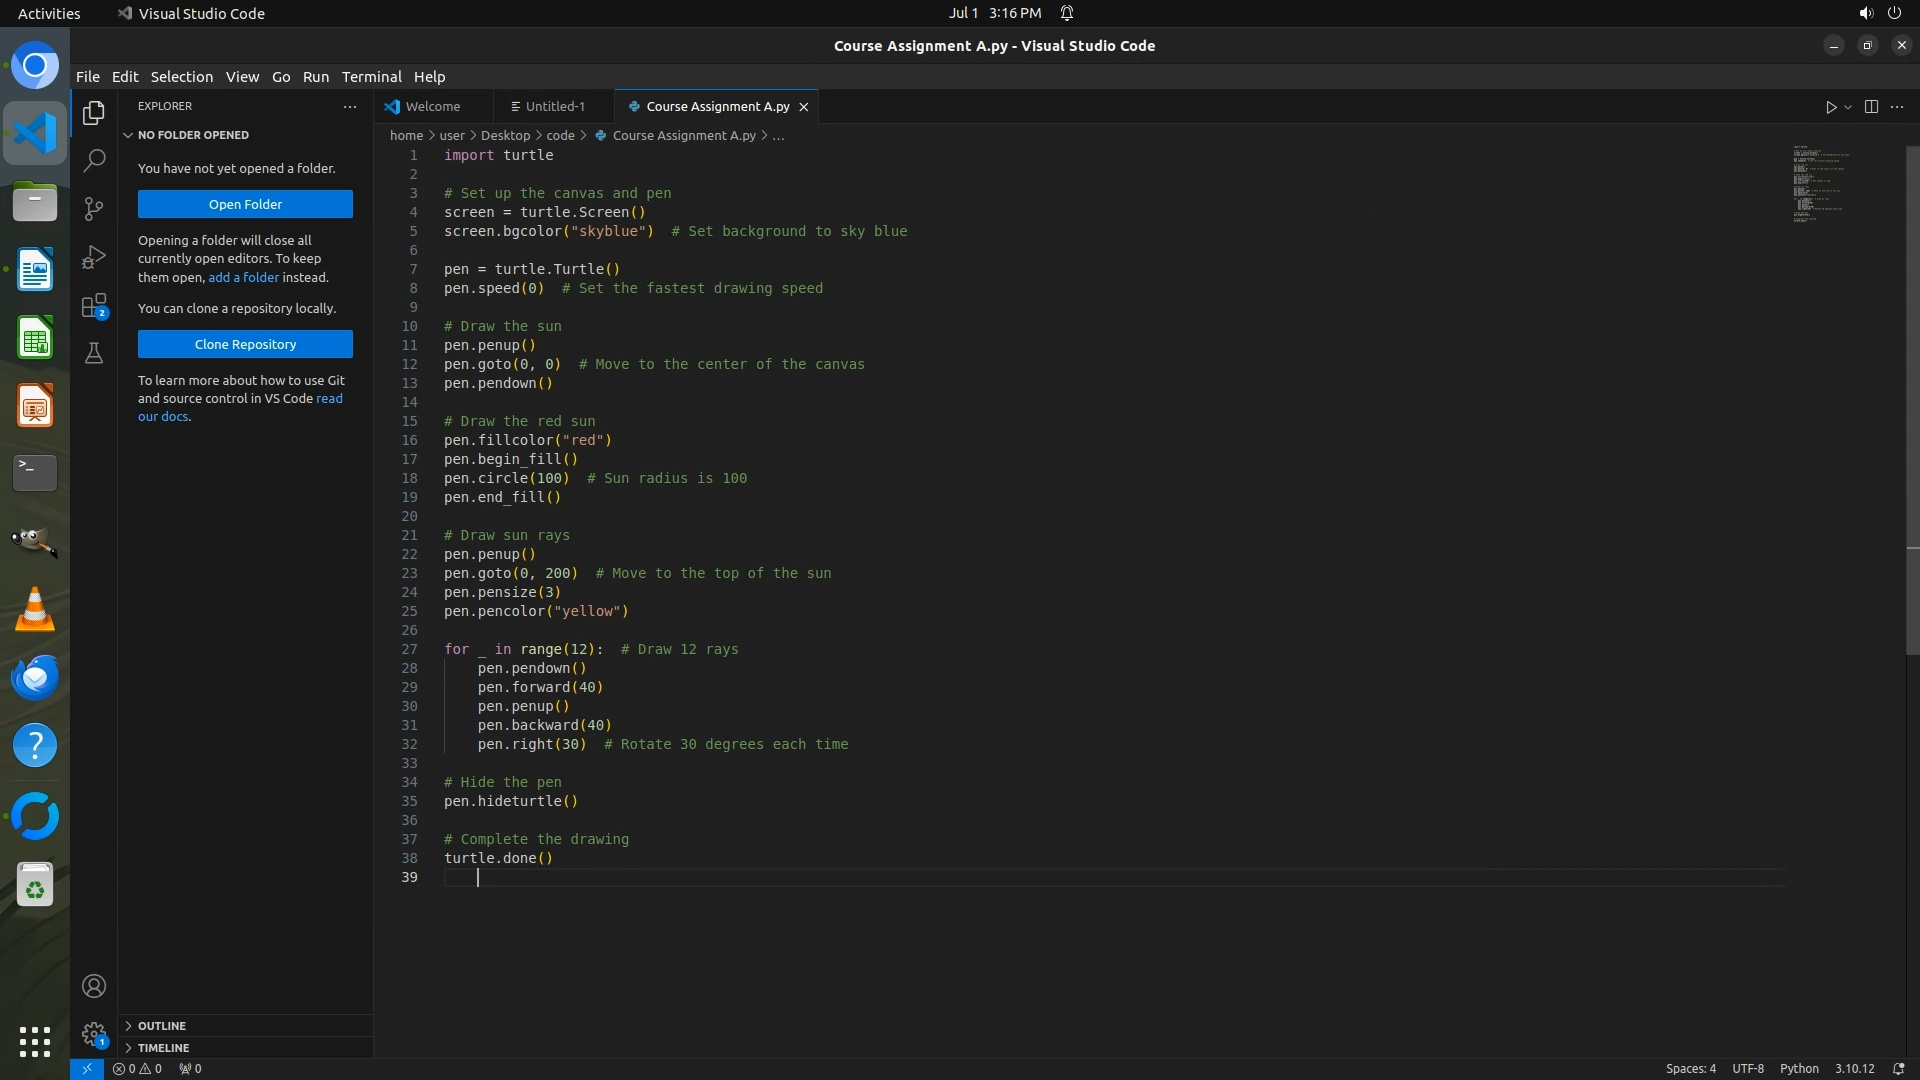This screenshot has width=1920, height=1080.
Task: Open the Extensions view
Action: pyautogui.click(x=94, y=306)
